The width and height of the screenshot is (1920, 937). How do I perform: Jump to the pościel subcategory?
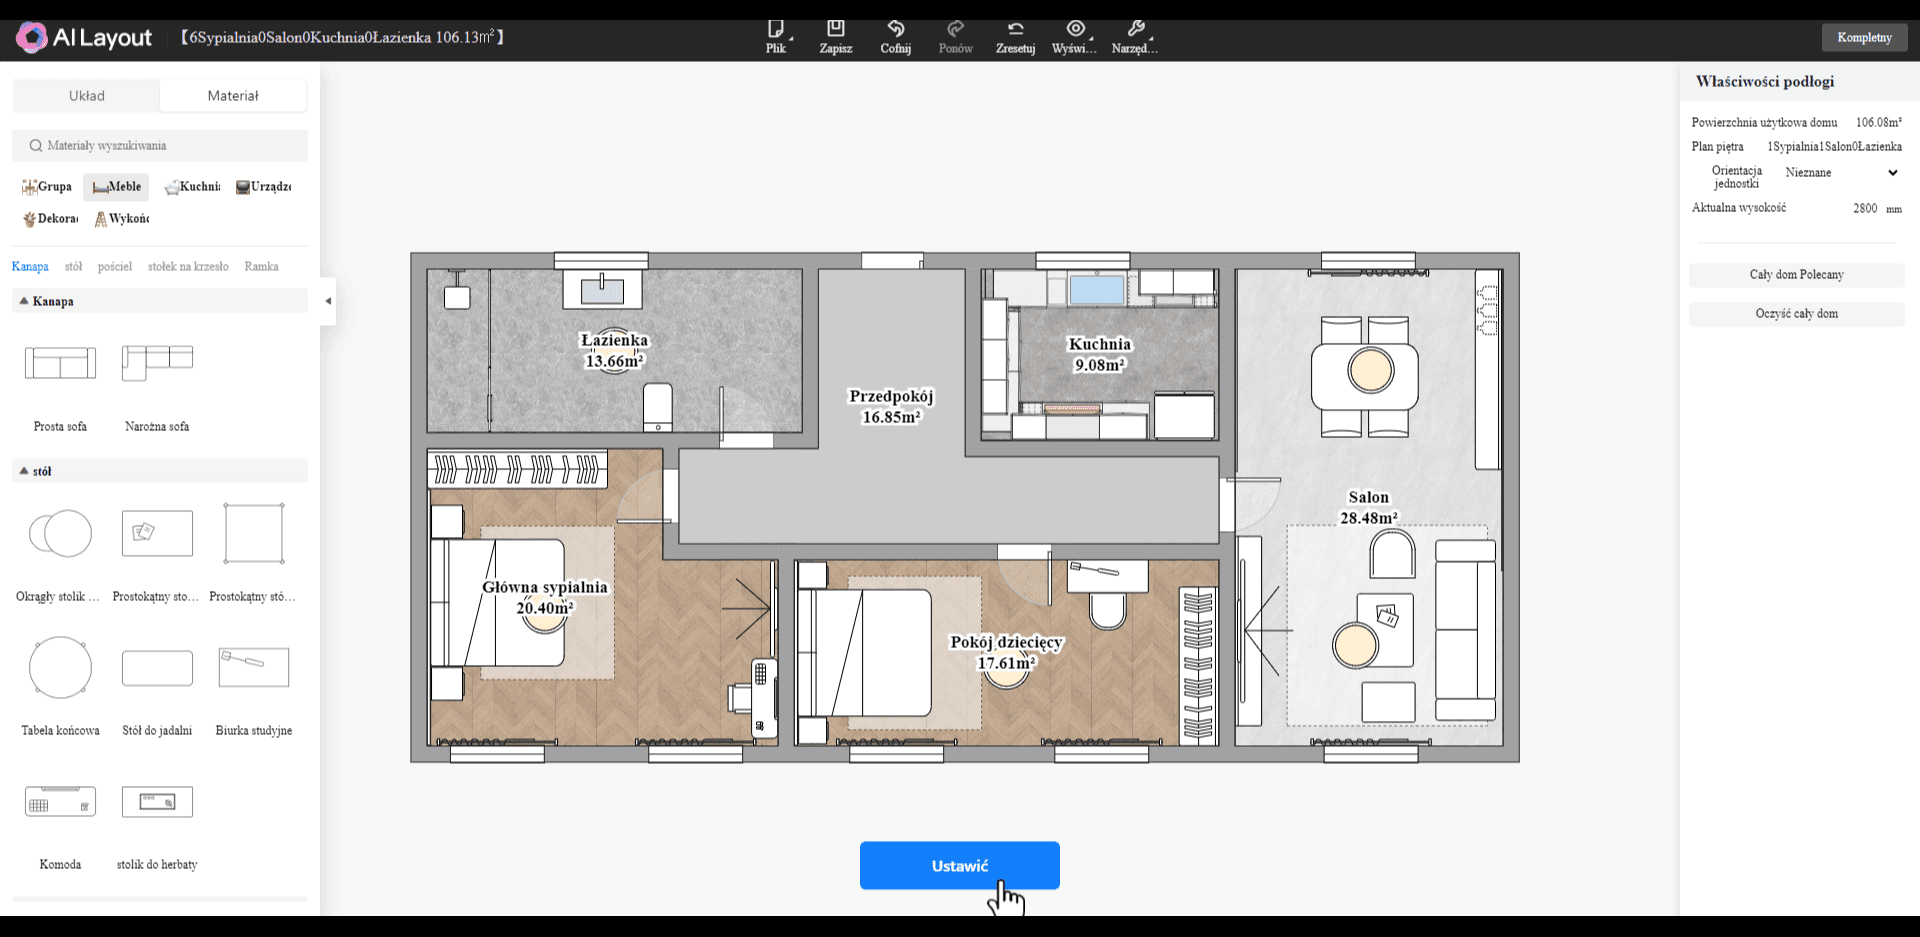pos(115,267)
